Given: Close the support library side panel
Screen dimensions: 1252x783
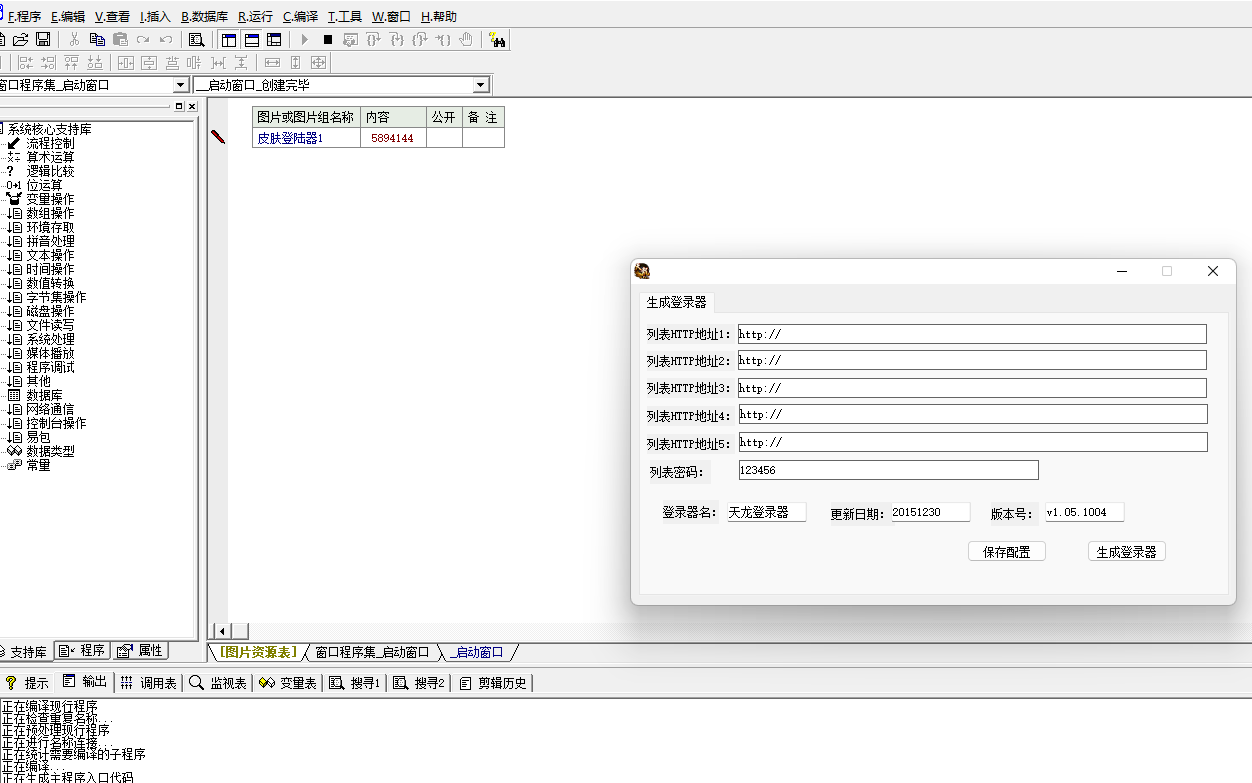Looking at the screenshot, I should pyautogui.click(x=192, y=106).
